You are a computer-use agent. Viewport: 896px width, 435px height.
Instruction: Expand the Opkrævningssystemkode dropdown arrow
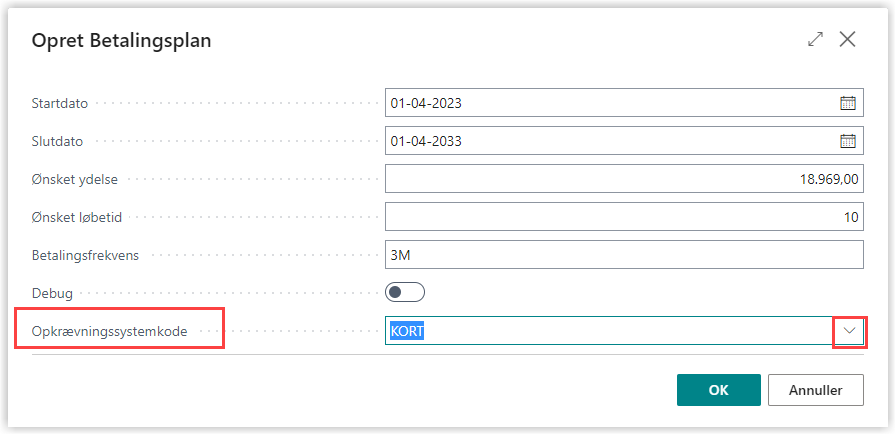[x=849, y=331]
